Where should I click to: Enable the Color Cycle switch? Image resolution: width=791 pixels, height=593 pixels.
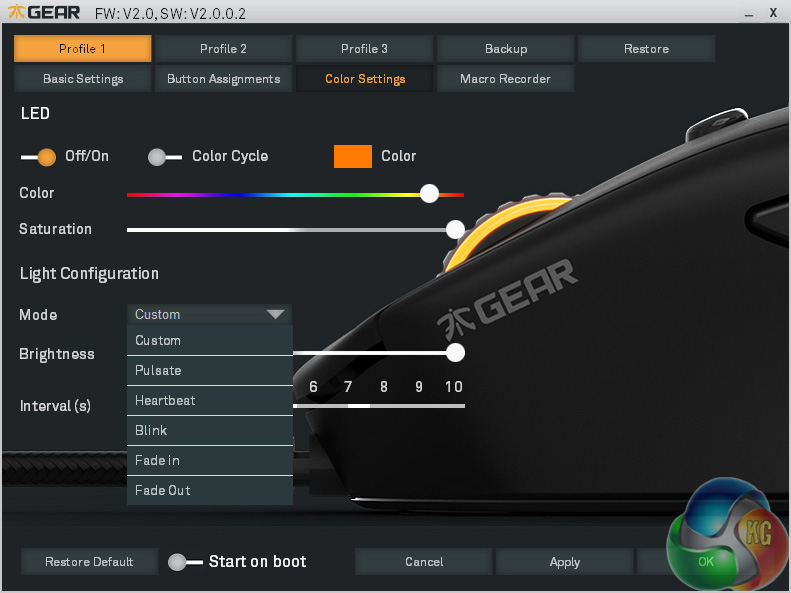point(164,157)
